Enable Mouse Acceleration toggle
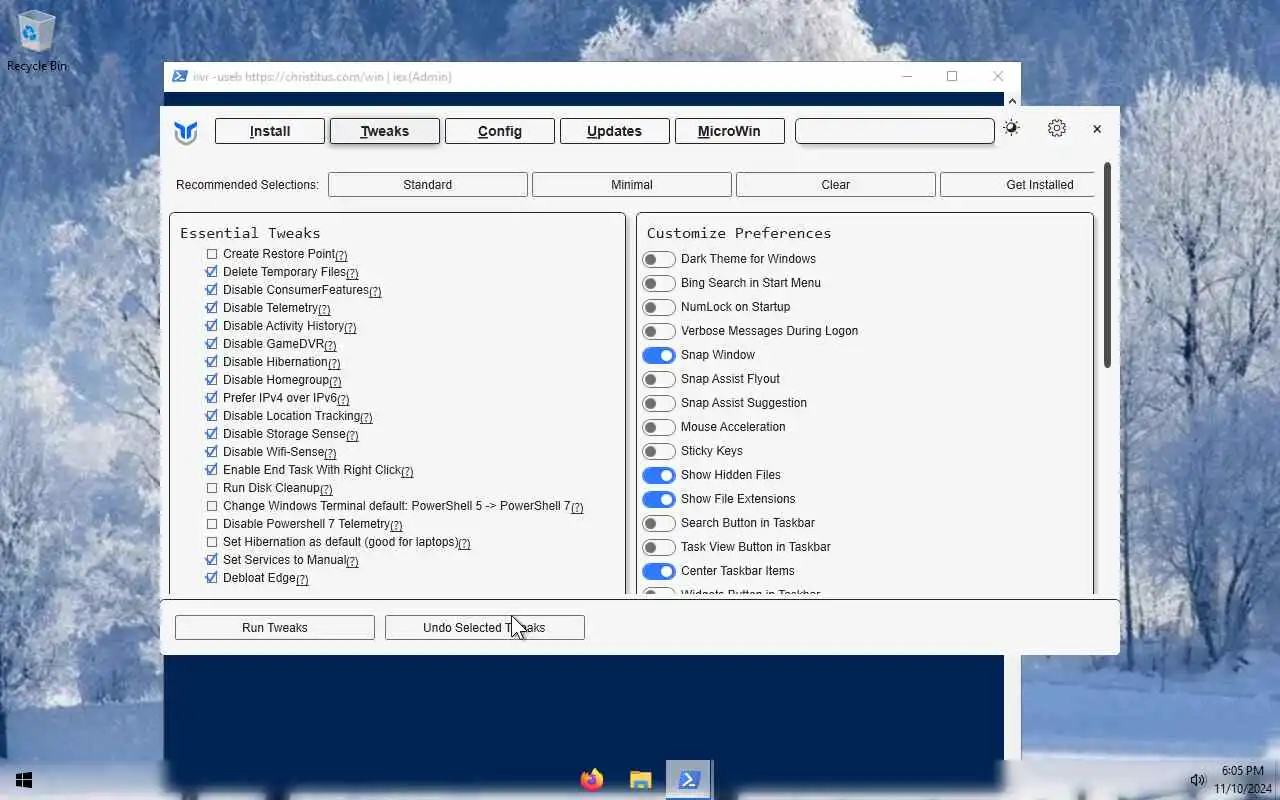The width and height of the screenshot is (1280, 800). (659, 427)
